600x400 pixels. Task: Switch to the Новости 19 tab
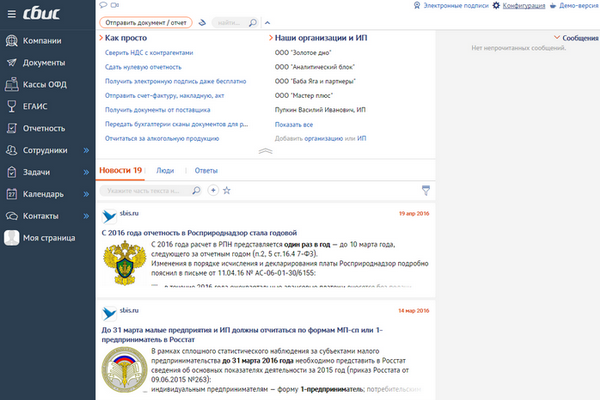121,170
